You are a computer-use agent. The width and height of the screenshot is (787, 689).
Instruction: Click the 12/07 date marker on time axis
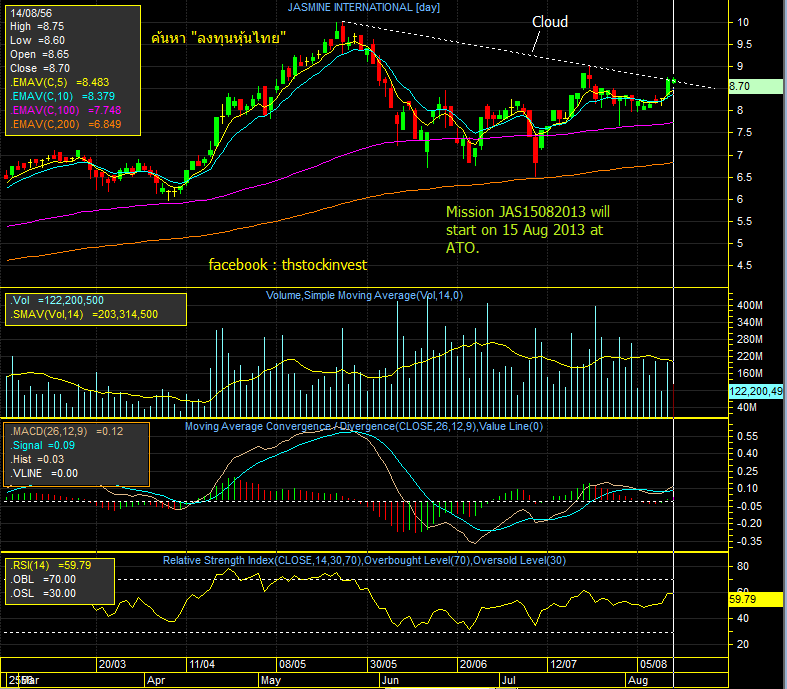(x=563, y=664)
